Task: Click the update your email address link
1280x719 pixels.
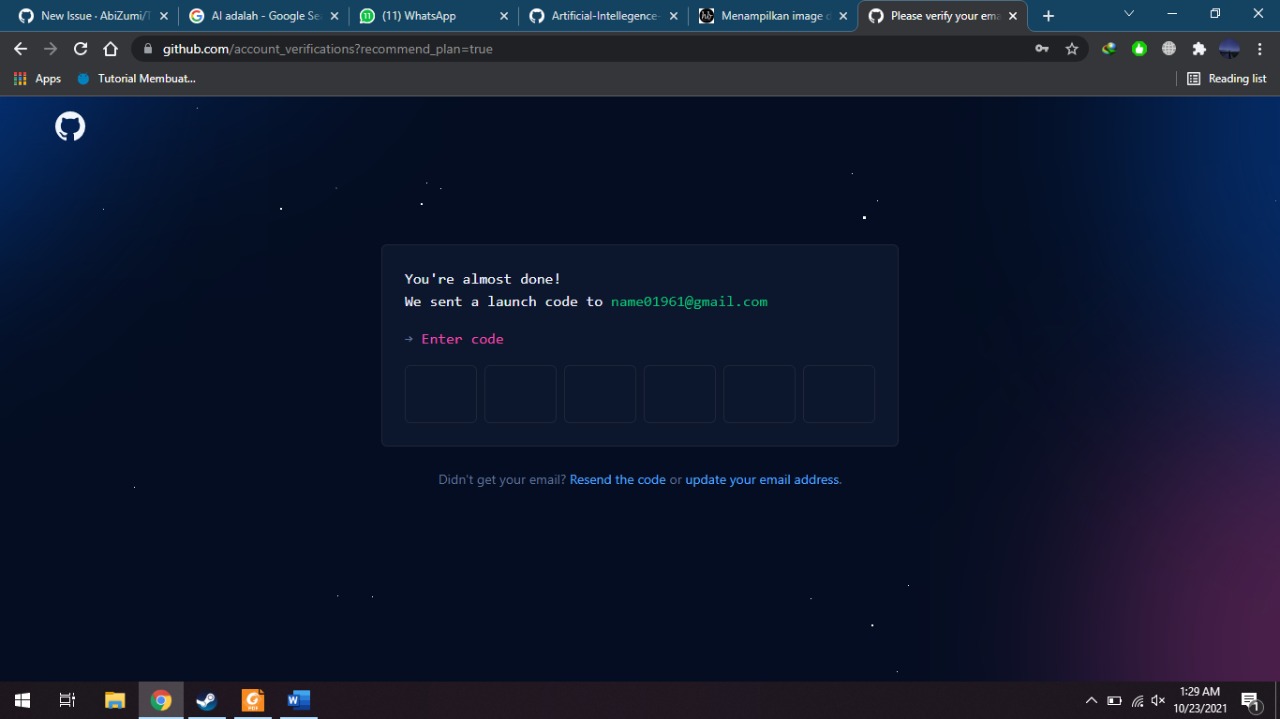Action: click(x=762, y=479)
